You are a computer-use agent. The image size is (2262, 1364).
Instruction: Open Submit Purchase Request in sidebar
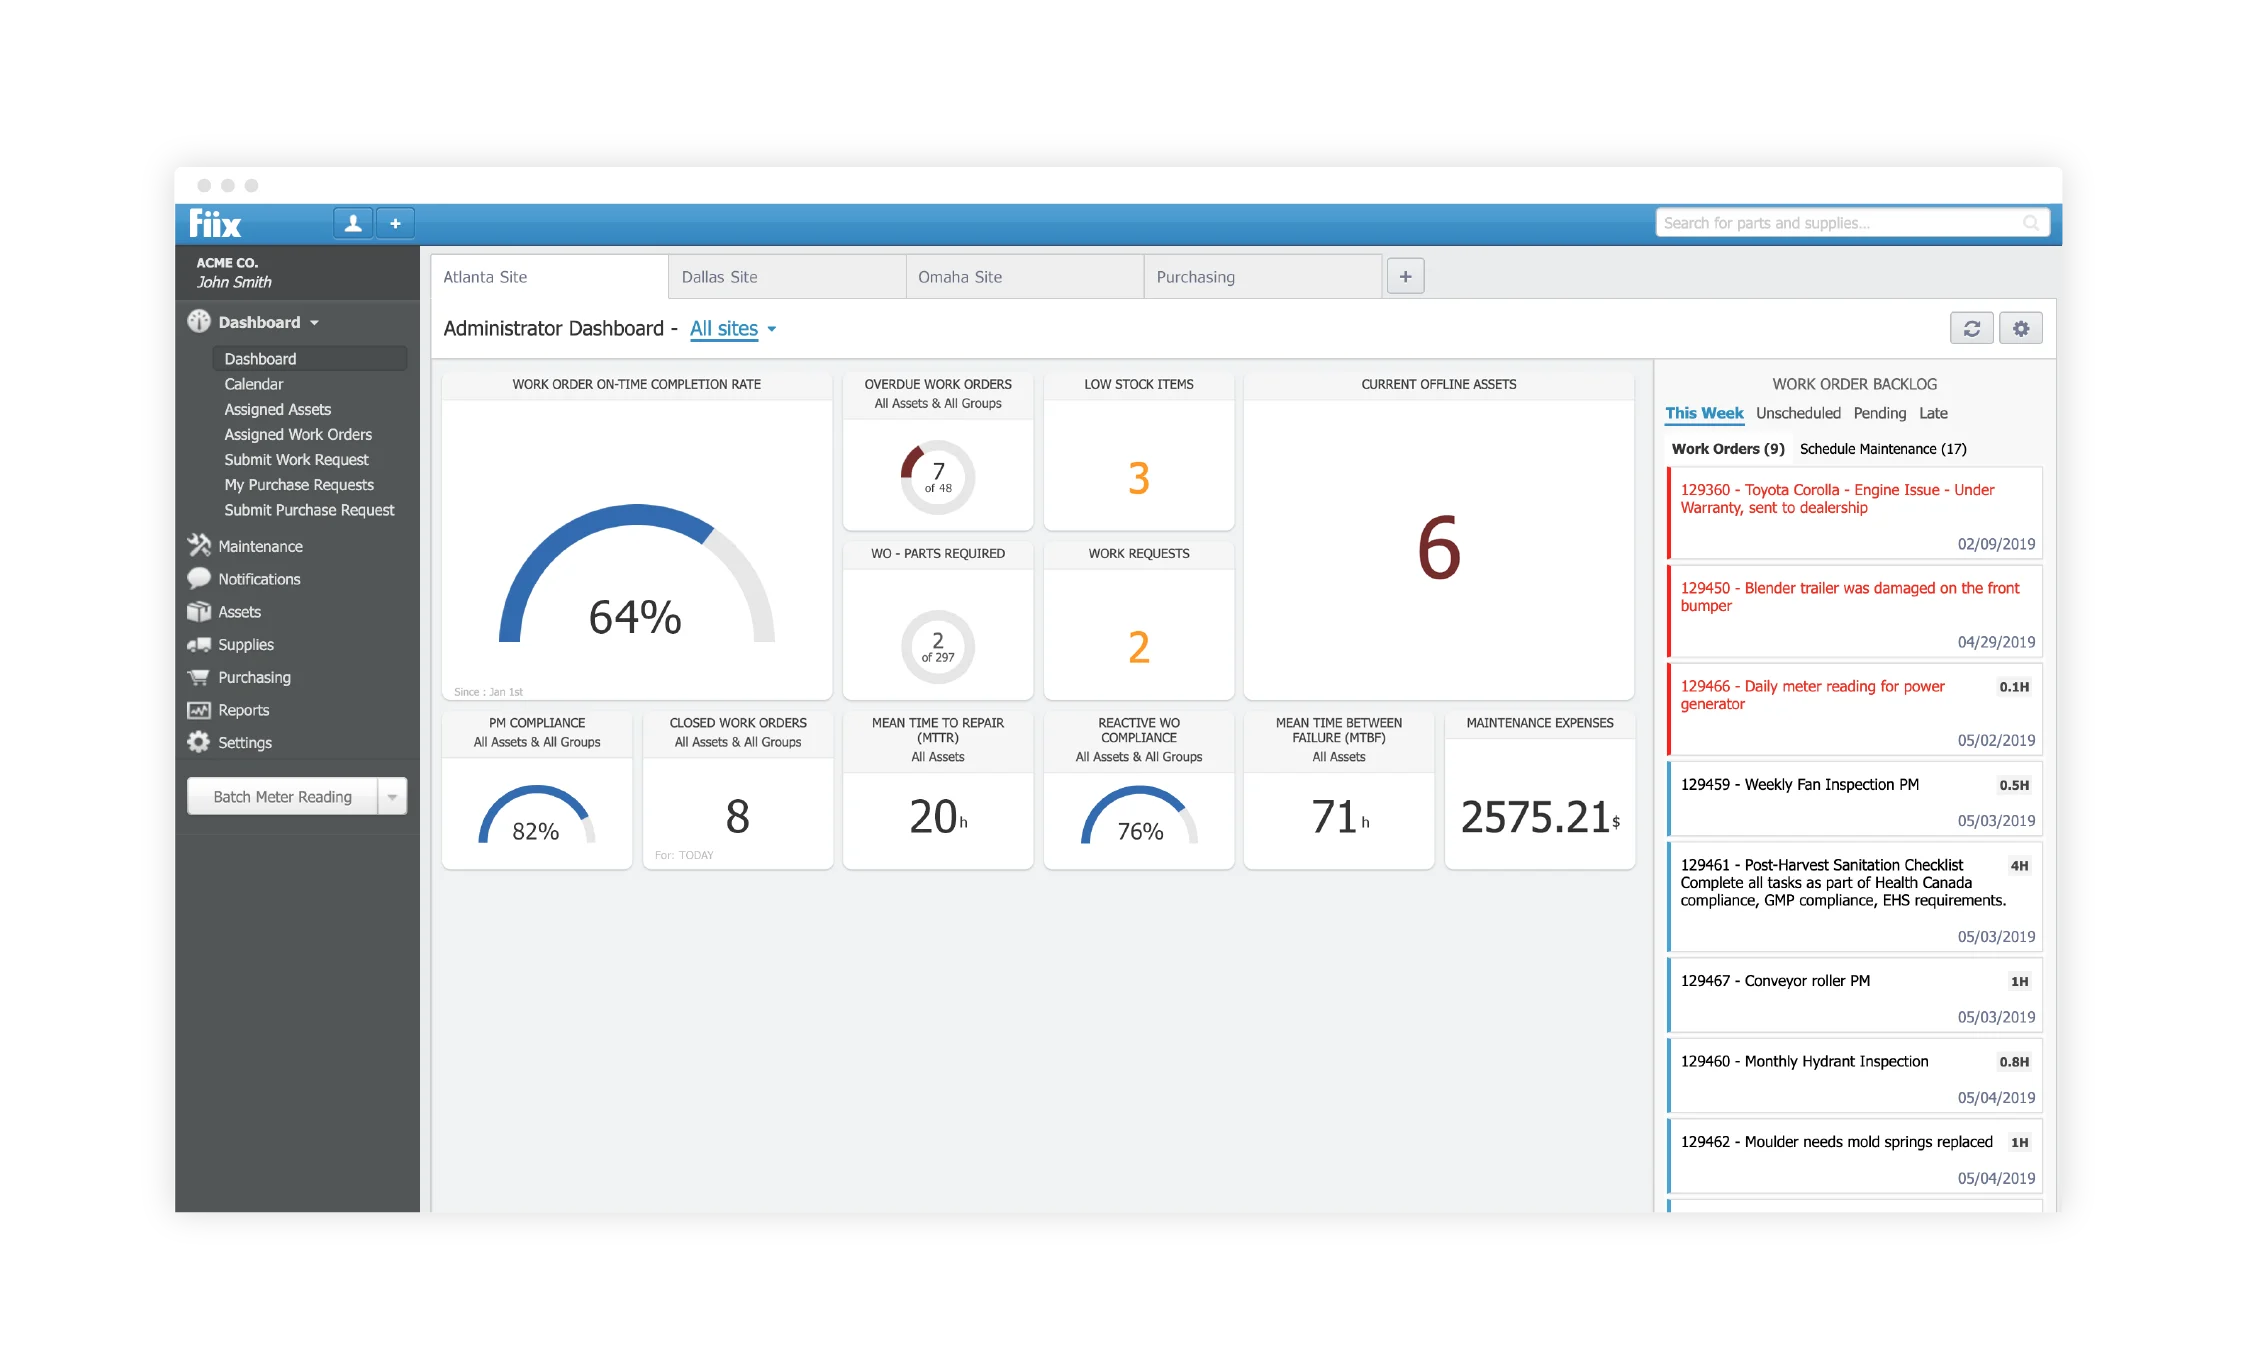point(309,510)
